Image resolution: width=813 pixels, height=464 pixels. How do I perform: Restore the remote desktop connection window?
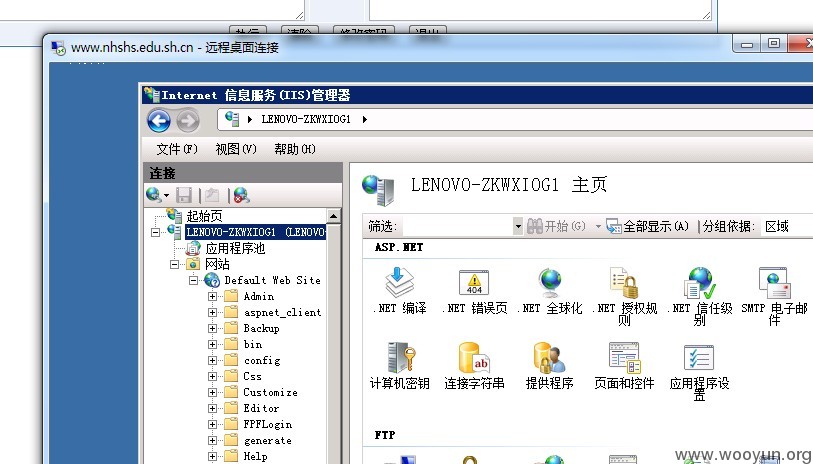[774, 45]
